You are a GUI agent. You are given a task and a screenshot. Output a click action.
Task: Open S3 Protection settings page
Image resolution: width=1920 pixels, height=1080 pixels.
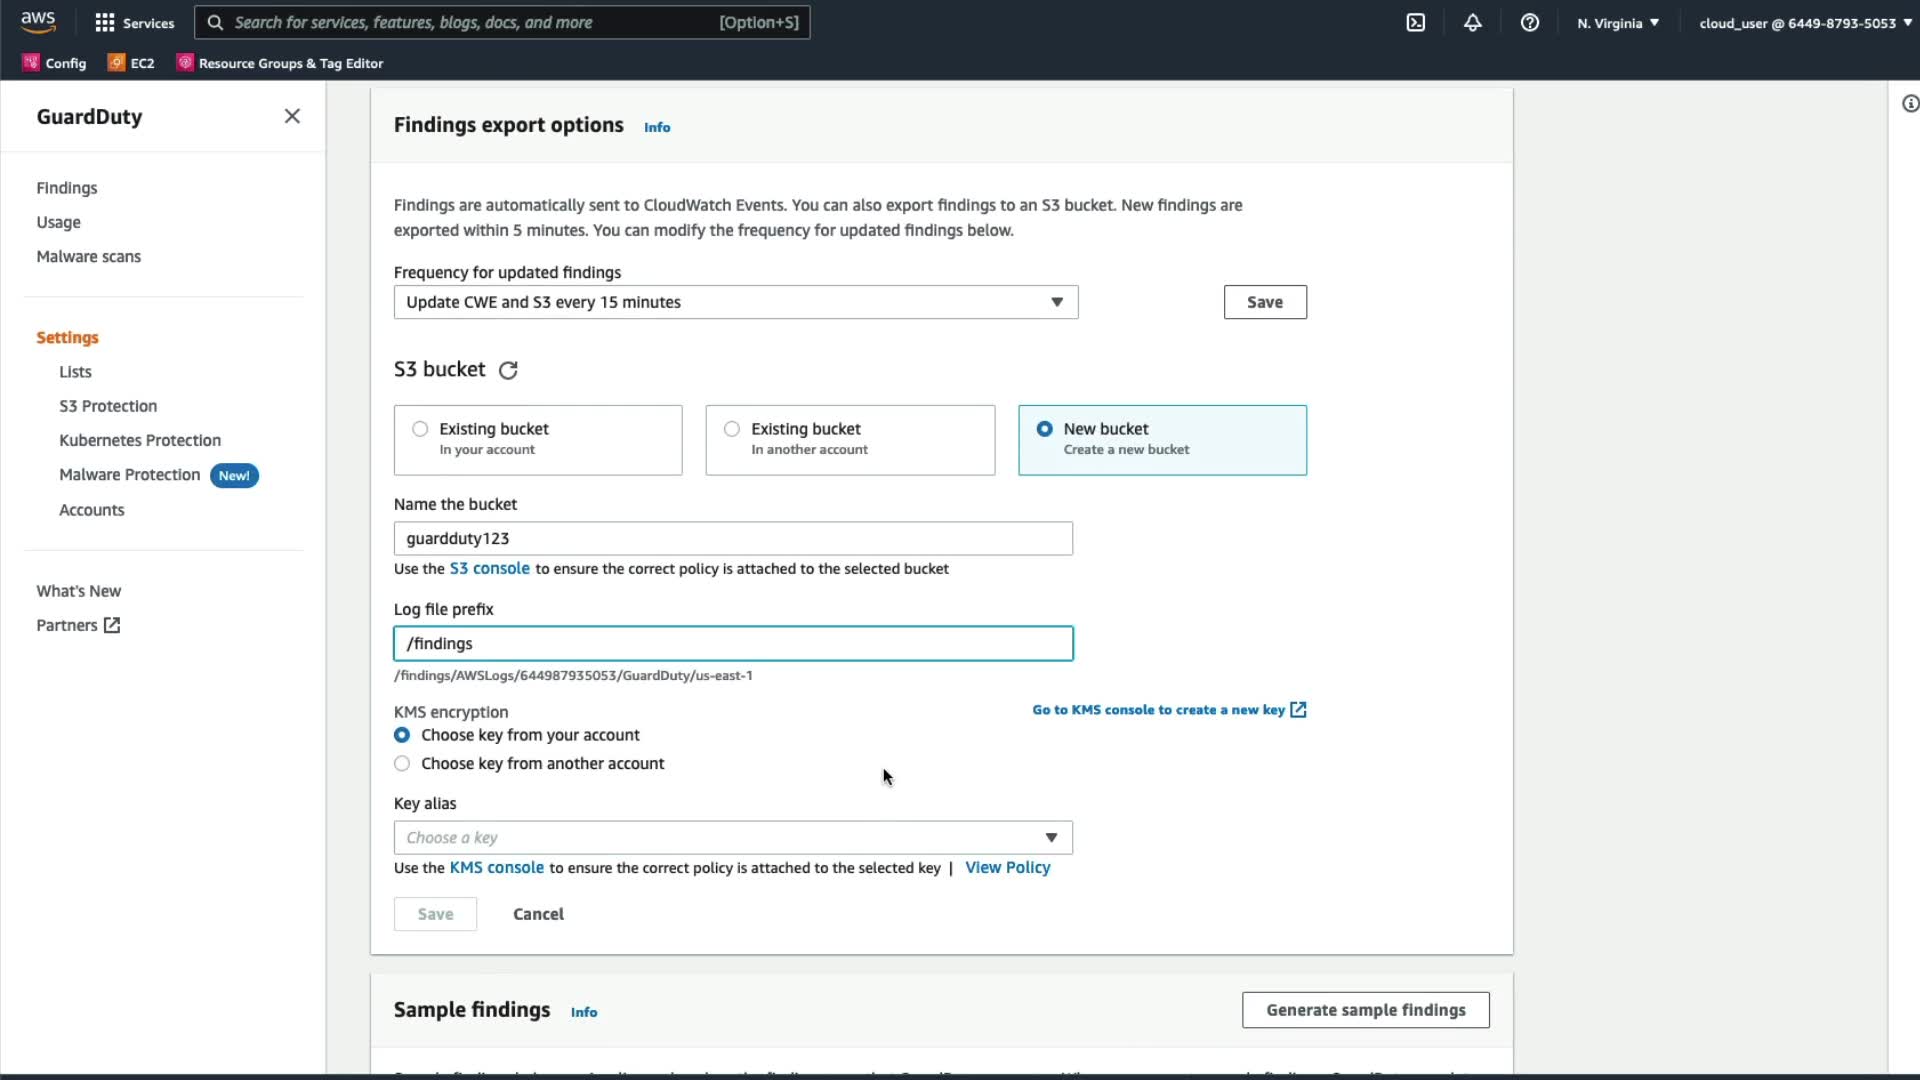tap(108, 406)
